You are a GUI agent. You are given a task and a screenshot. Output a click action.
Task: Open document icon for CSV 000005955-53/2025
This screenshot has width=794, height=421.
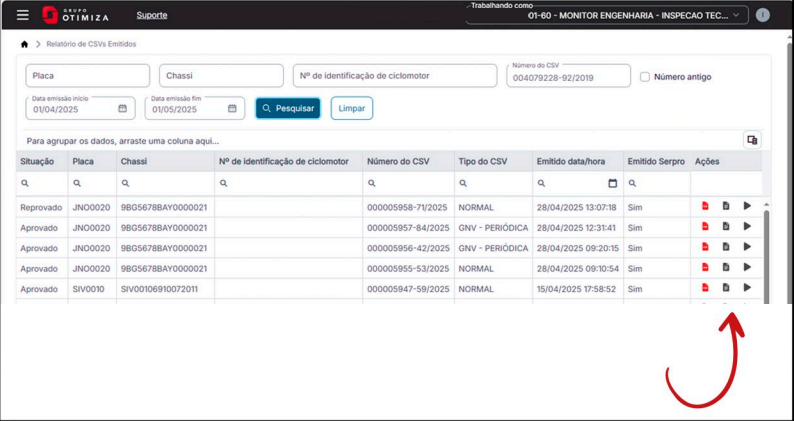pos(726,267)
